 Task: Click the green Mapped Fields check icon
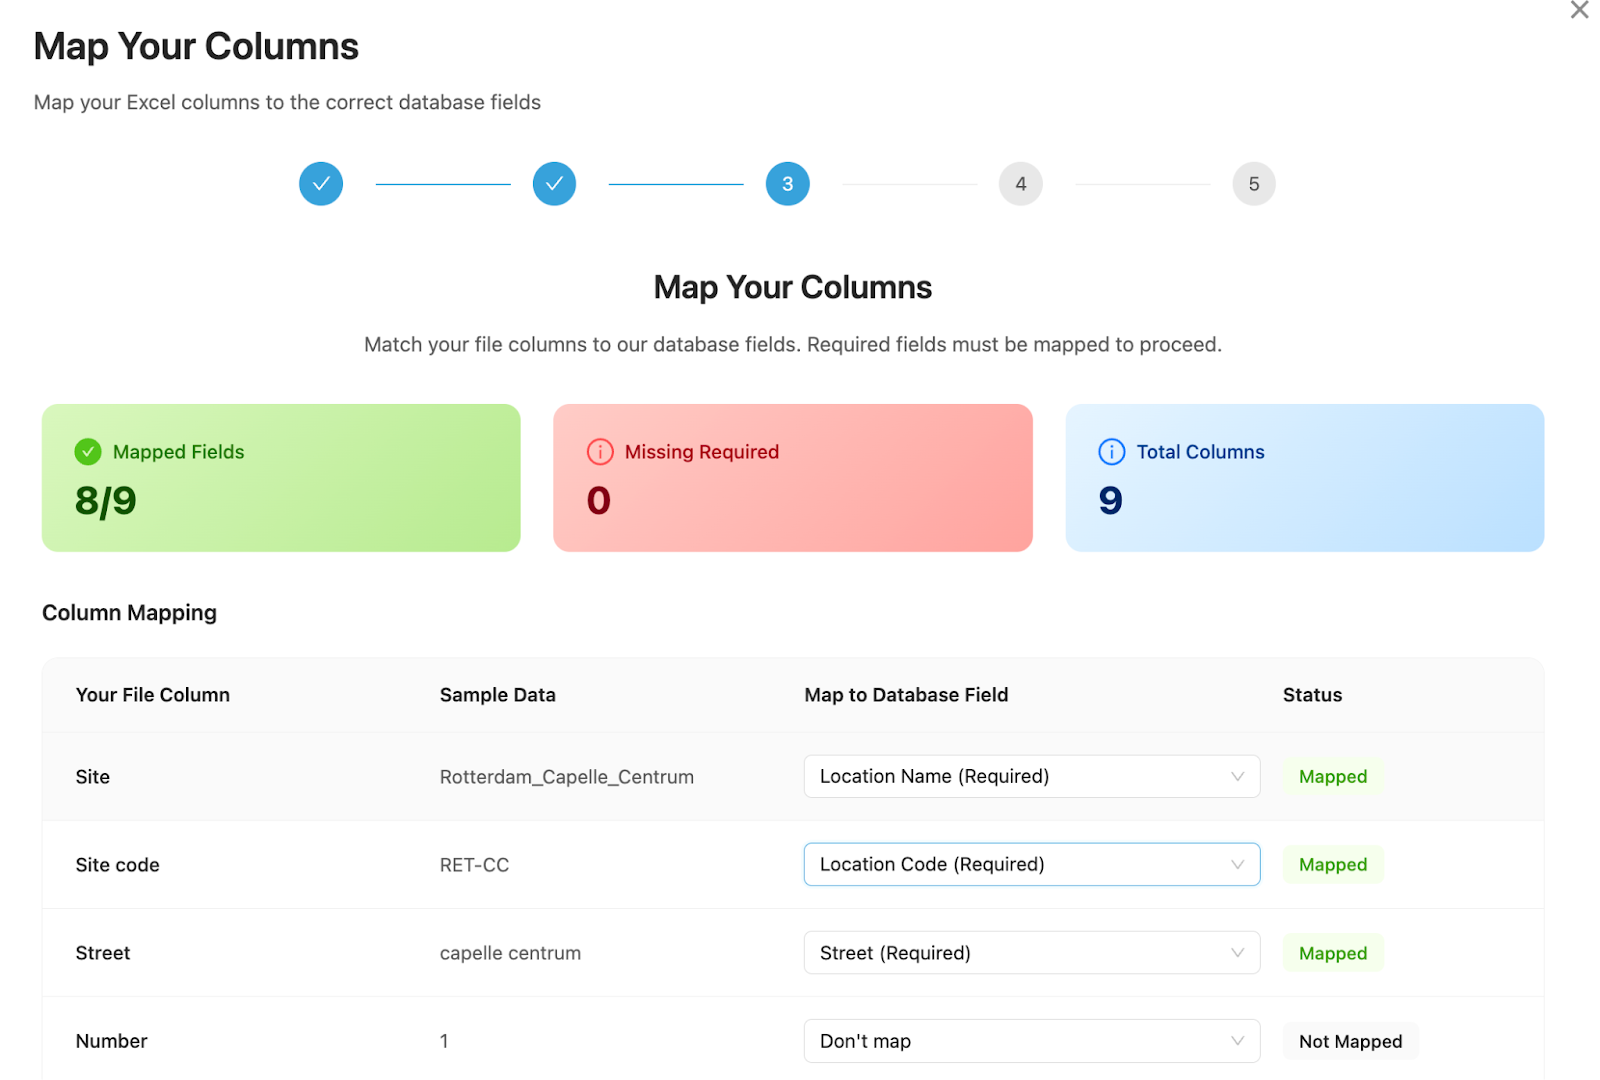(88, 452)
